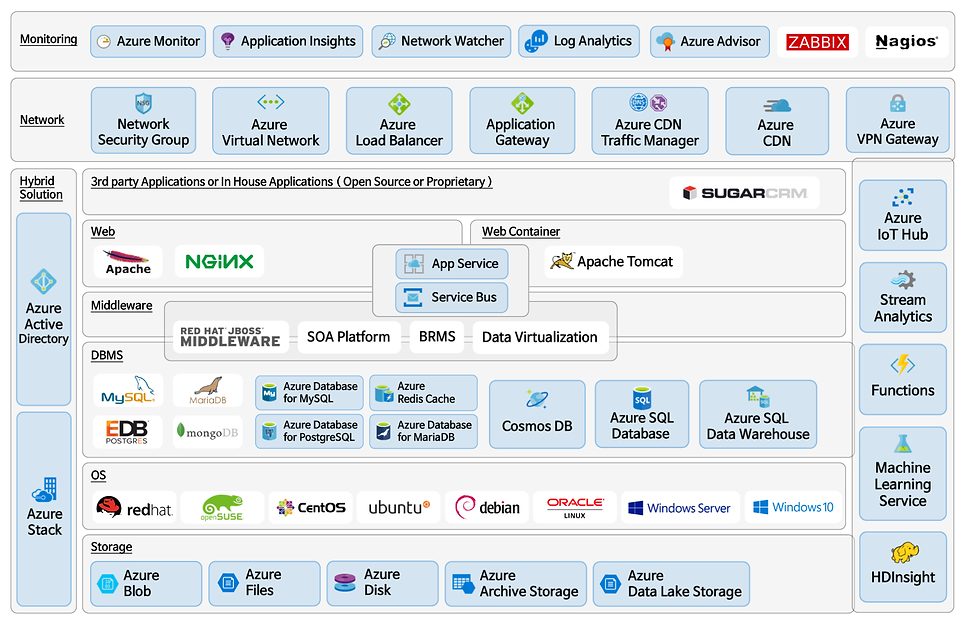The width and height of the screenshot is (965, 623).
Task: Open the Log Analytics icon
Action: pos(536,42)
